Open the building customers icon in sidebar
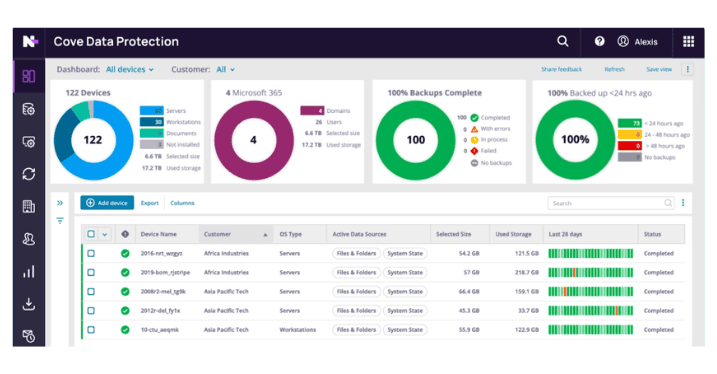The image size is (717, 374). click(x=29, y=206)
